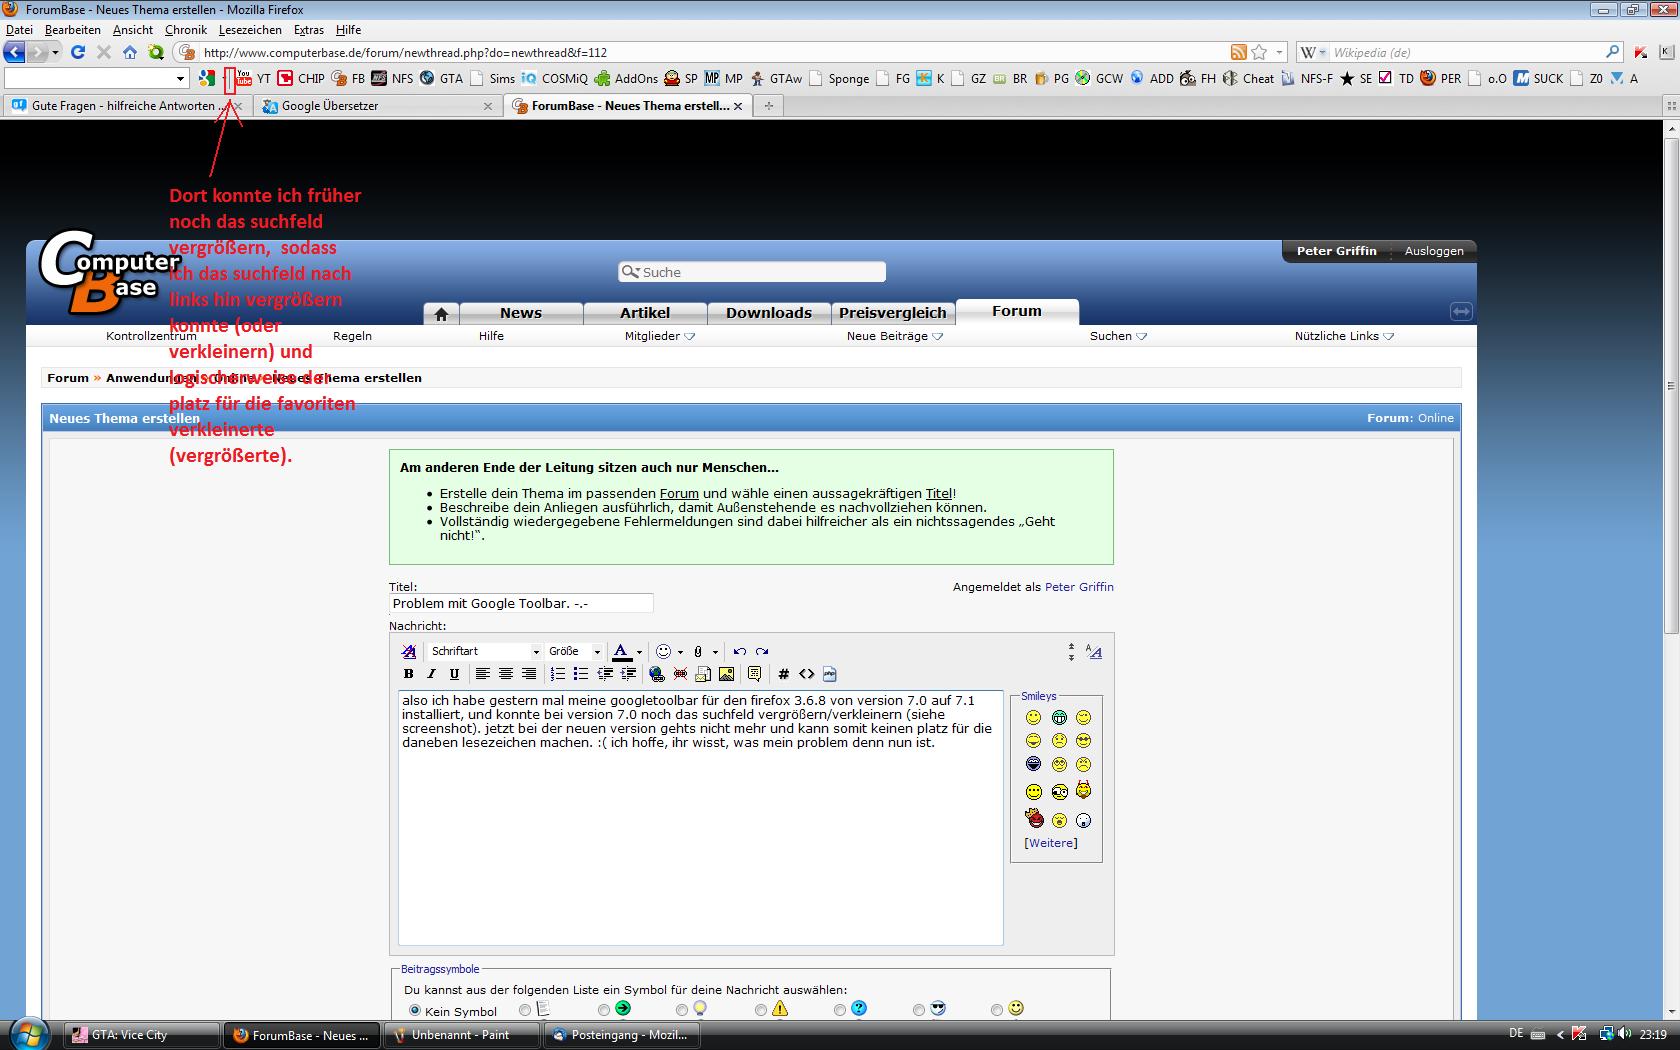Open the CHIP bookmark
The image size is (1680, 1050).
pos(302,78)
